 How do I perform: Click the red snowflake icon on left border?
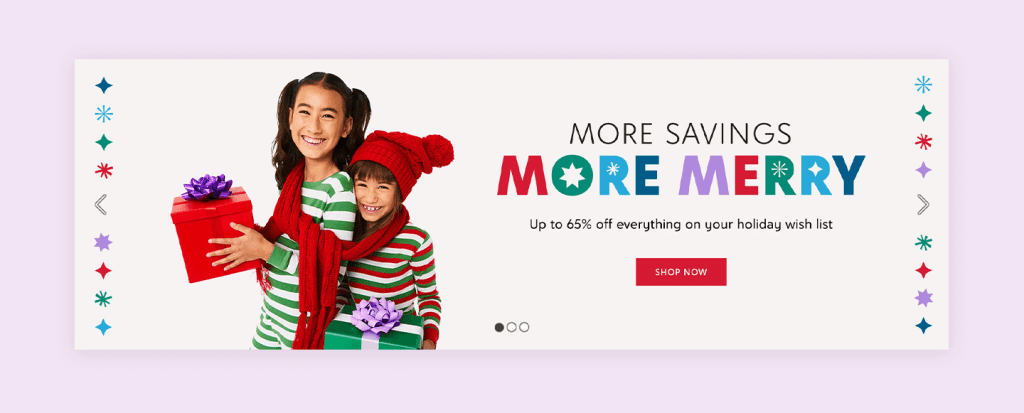[104, 171]
